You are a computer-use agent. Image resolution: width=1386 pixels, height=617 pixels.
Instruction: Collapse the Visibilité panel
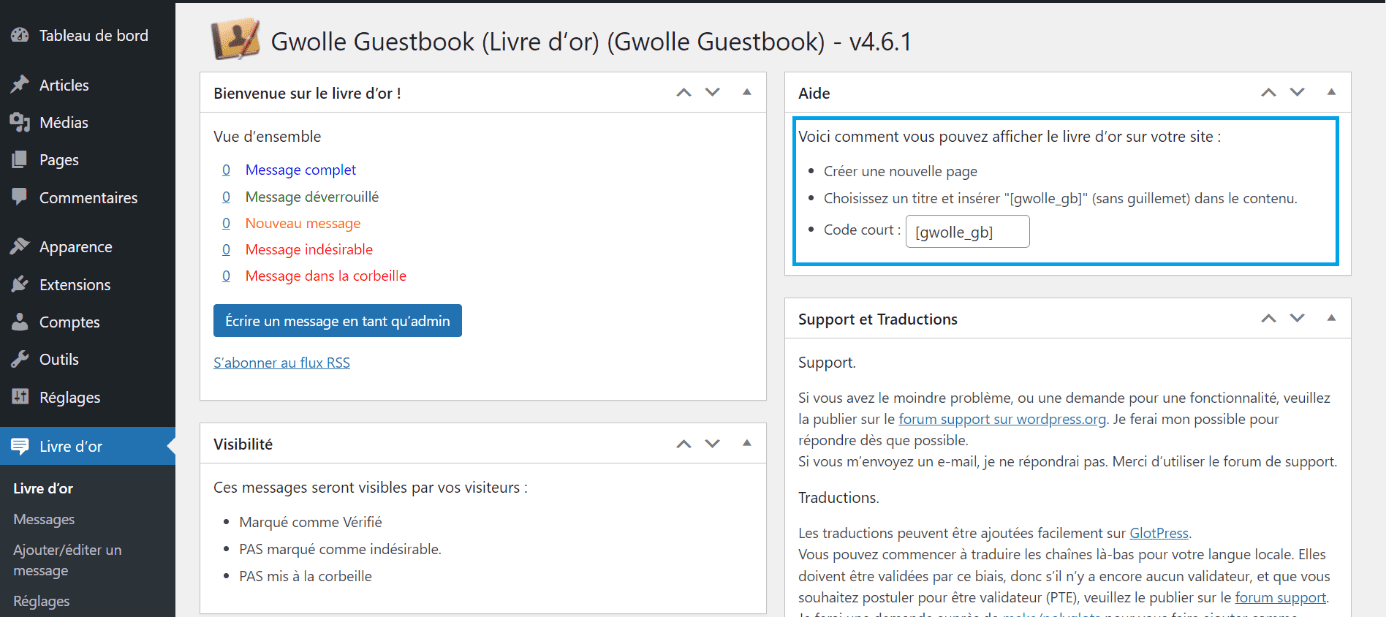746,444
